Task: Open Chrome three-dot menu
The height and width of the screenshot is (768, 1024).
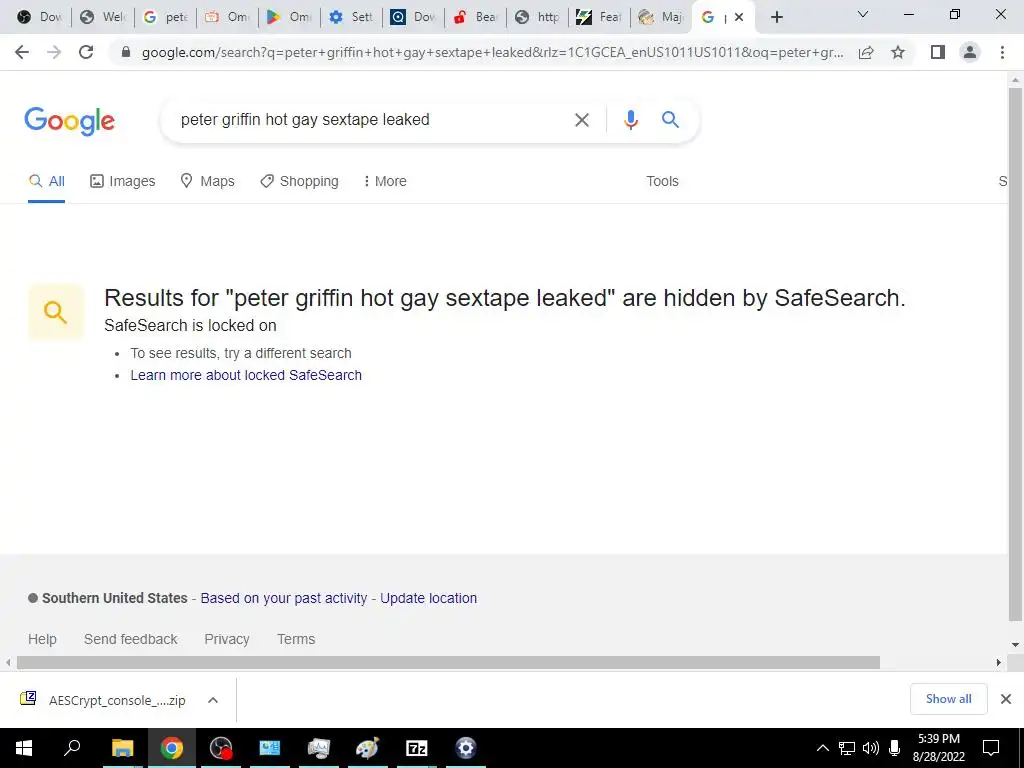Action: click(1002, 52)
